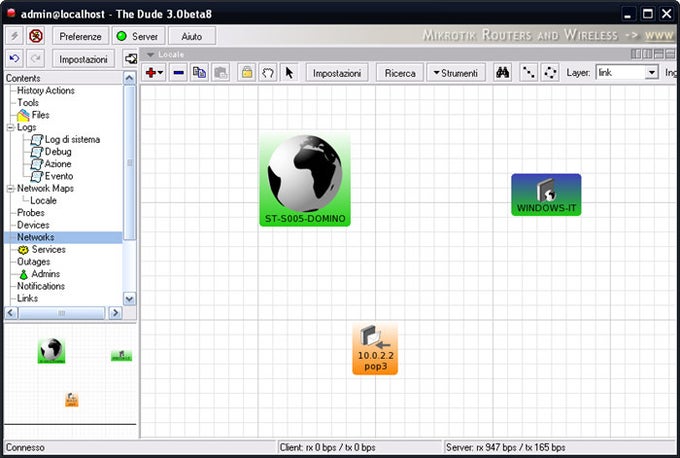
Task: Click the undo arrow icon
Action: (x=14, y=59)
